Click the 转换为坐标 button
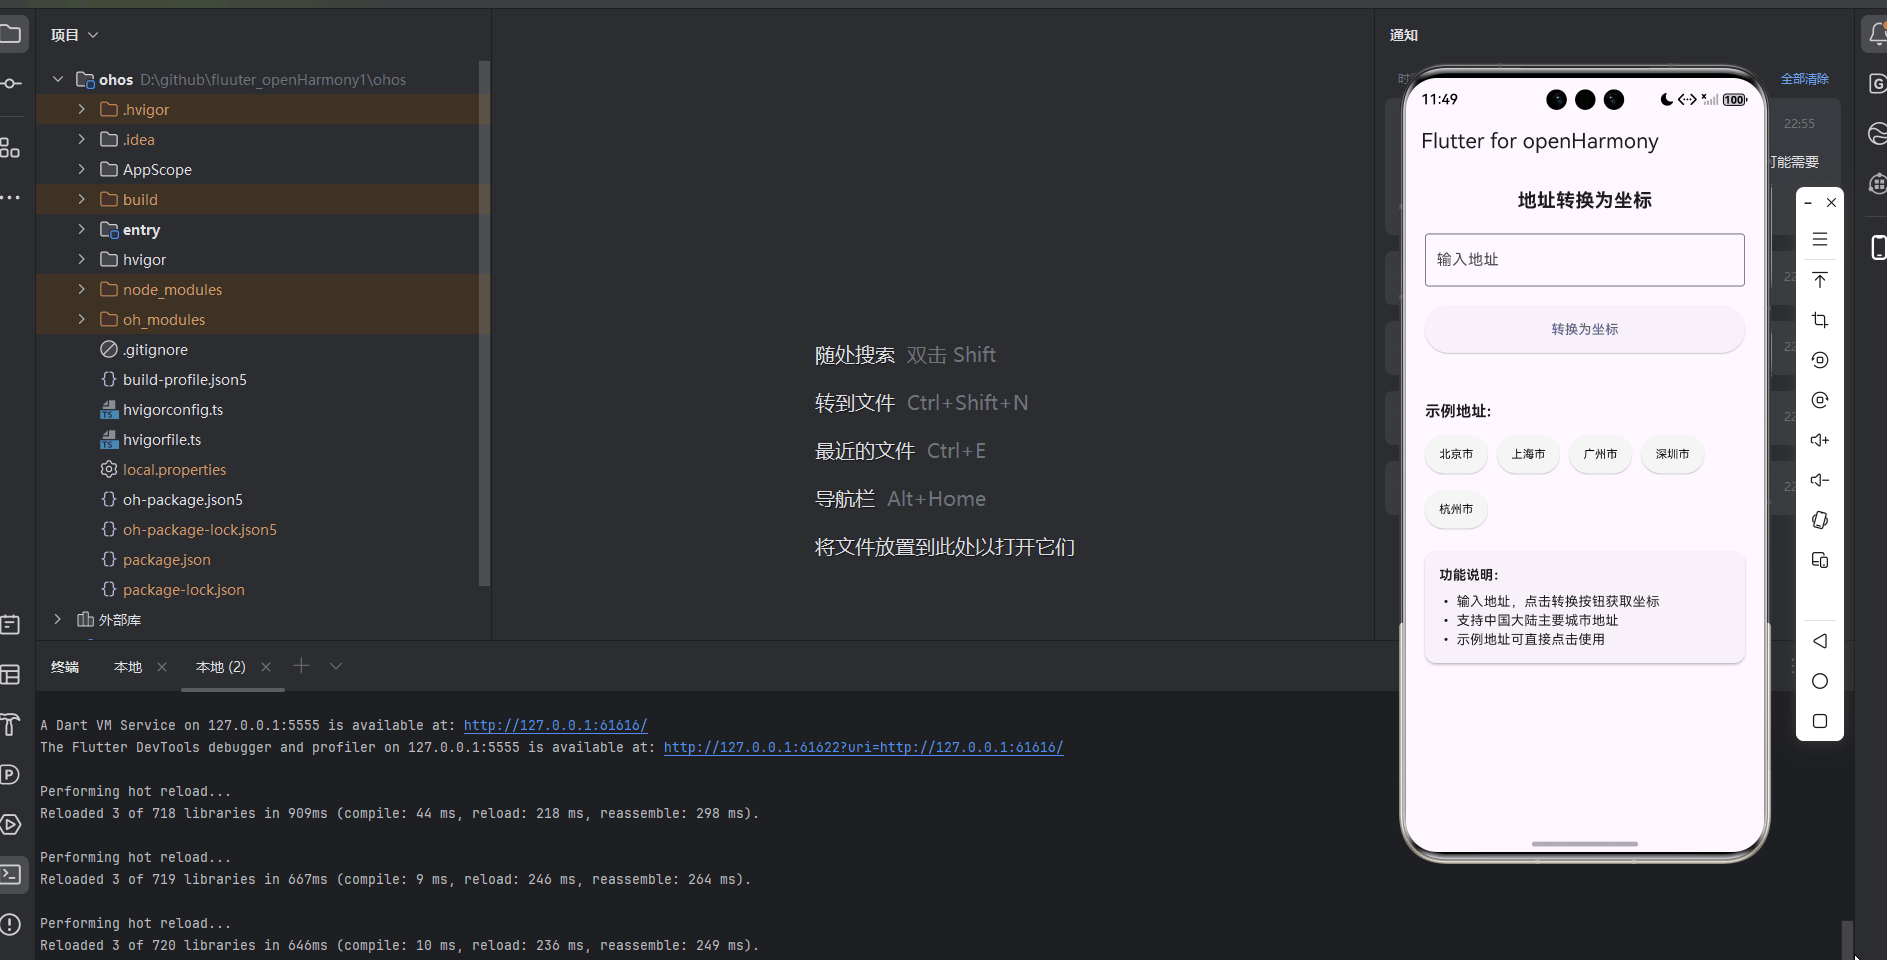Image resolution: width=1887 pixels, height=960 pixels. coord(1583,329)
